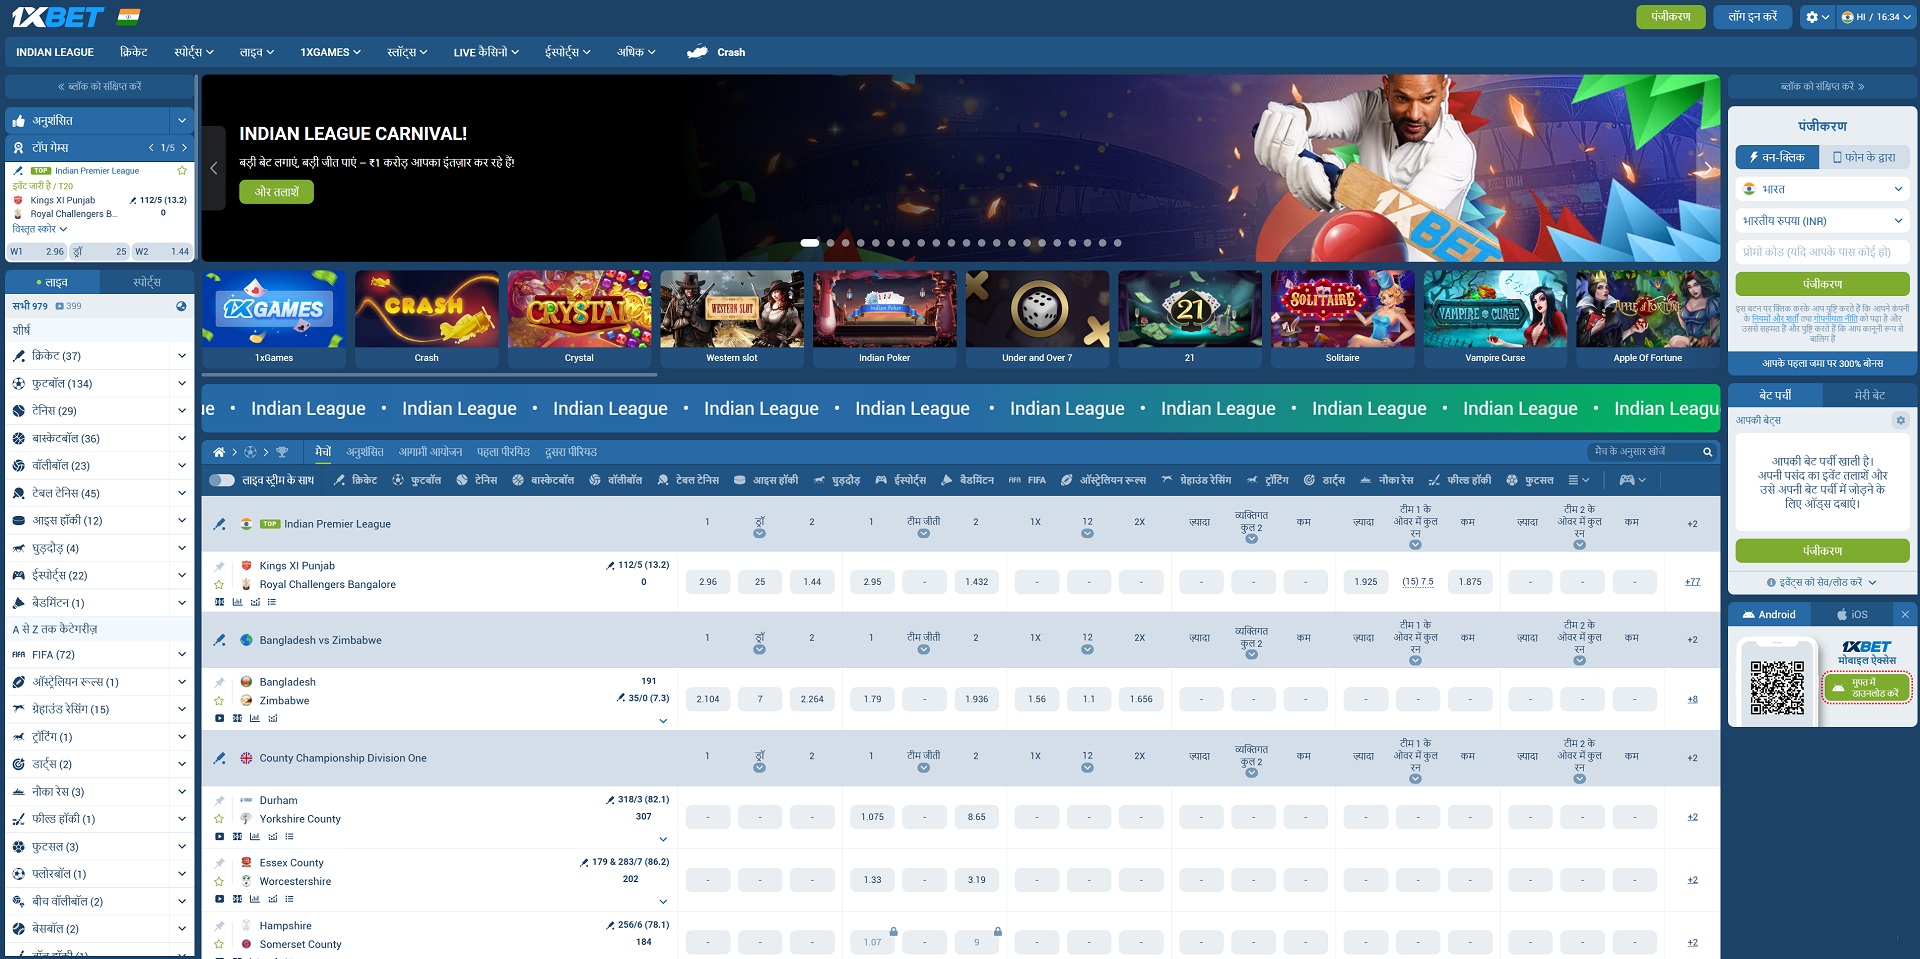Expand Bangladesh vs Zimbabwe score details chevron
This screenshot has height=959, width=1920.
[x=663, y=721]
